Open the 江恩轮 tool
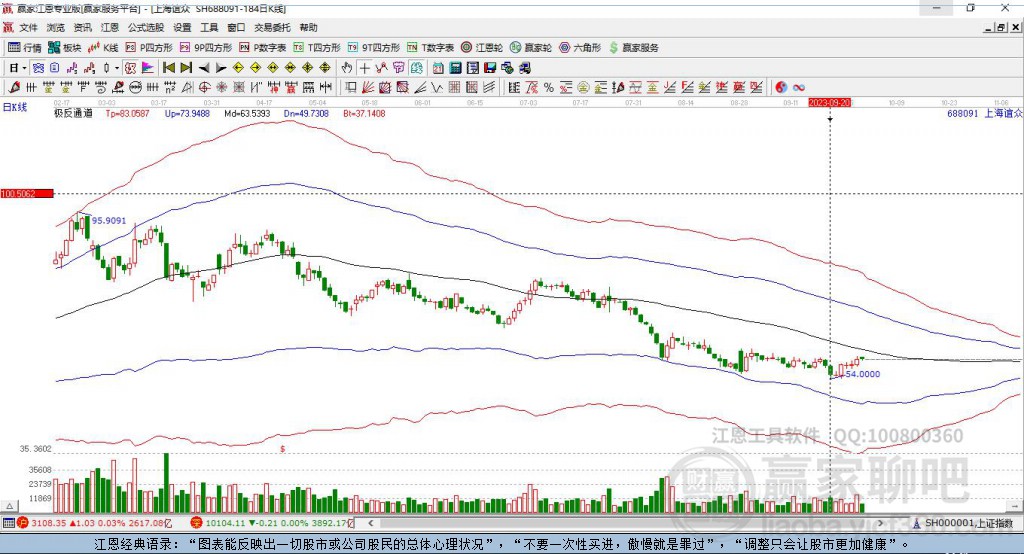The image size is (1024, 554). [x=482, y=48]
